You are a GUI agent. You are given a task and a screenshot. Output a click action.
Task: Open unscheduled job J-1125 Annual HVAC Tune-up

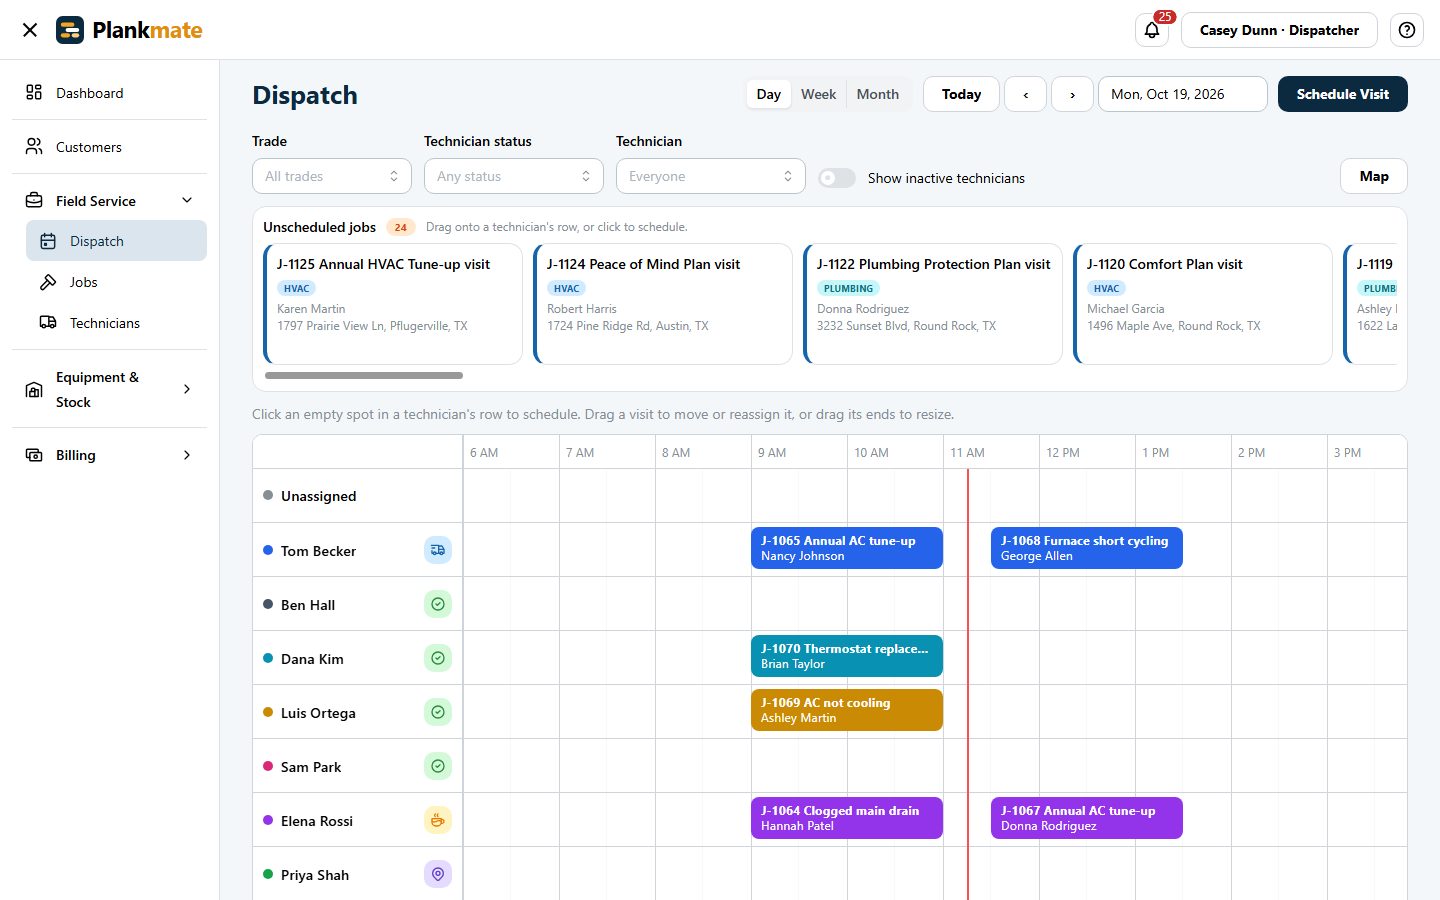click(393, 304)
